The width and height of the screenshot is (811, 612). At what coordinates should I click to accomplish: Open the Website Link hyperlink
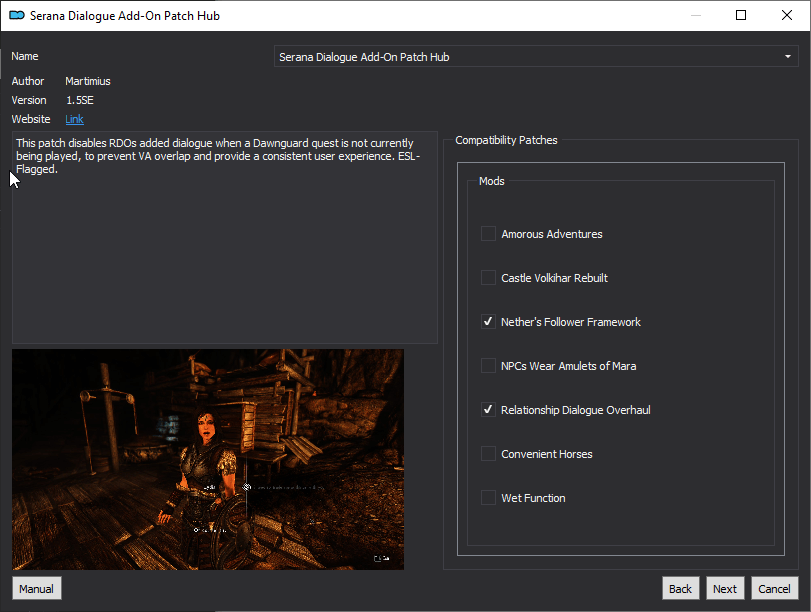74,119
